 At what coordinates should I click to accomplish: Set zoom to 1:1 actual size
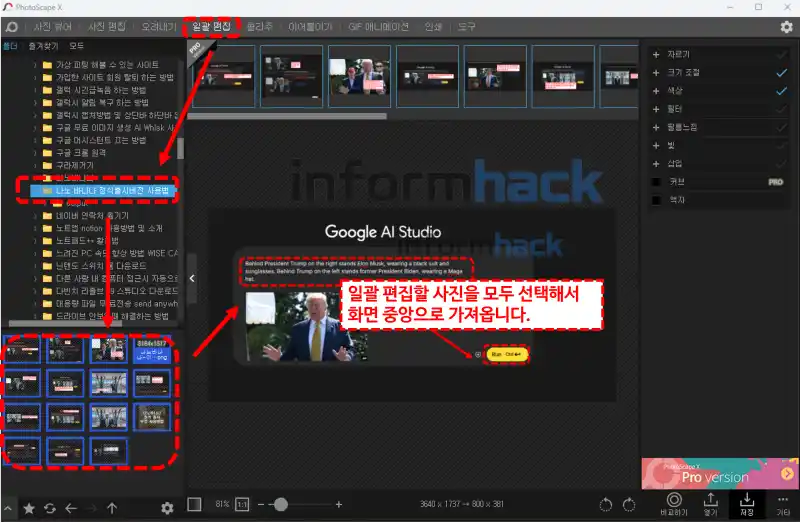click(x=242, y=505)
